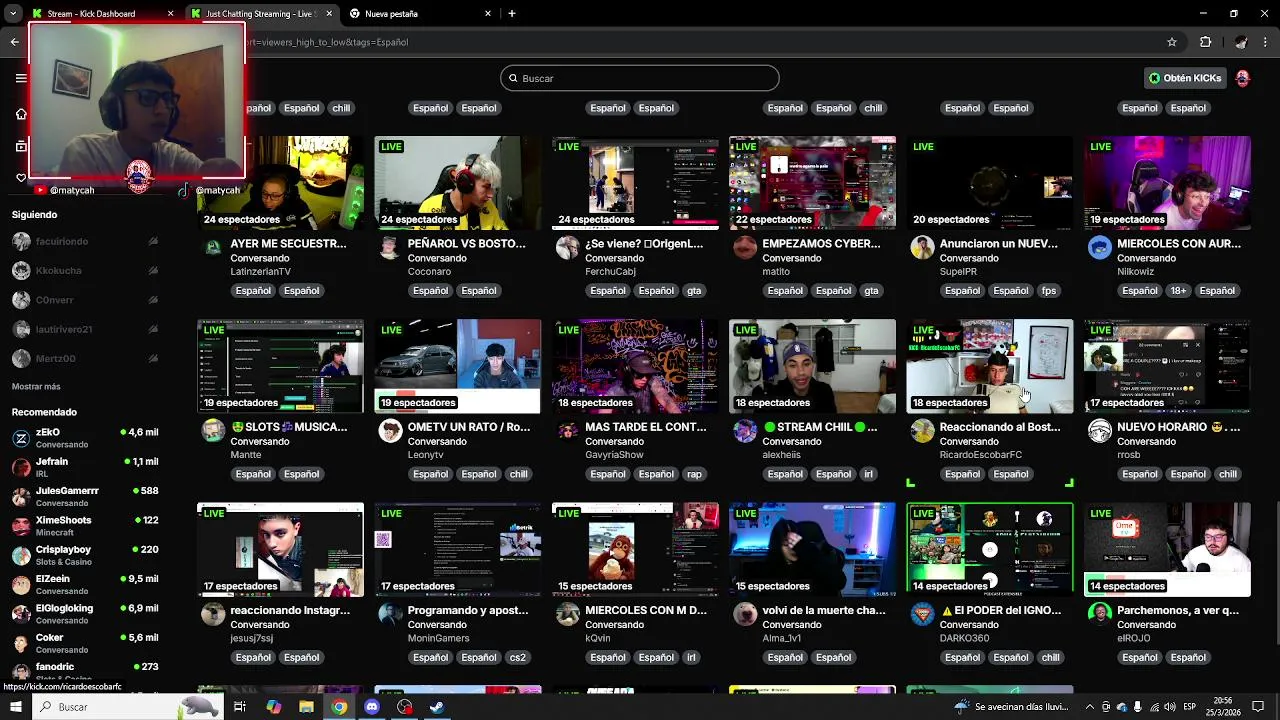Open recommended channel Jefrain
Screen dimensions: 1280x720
85,467
